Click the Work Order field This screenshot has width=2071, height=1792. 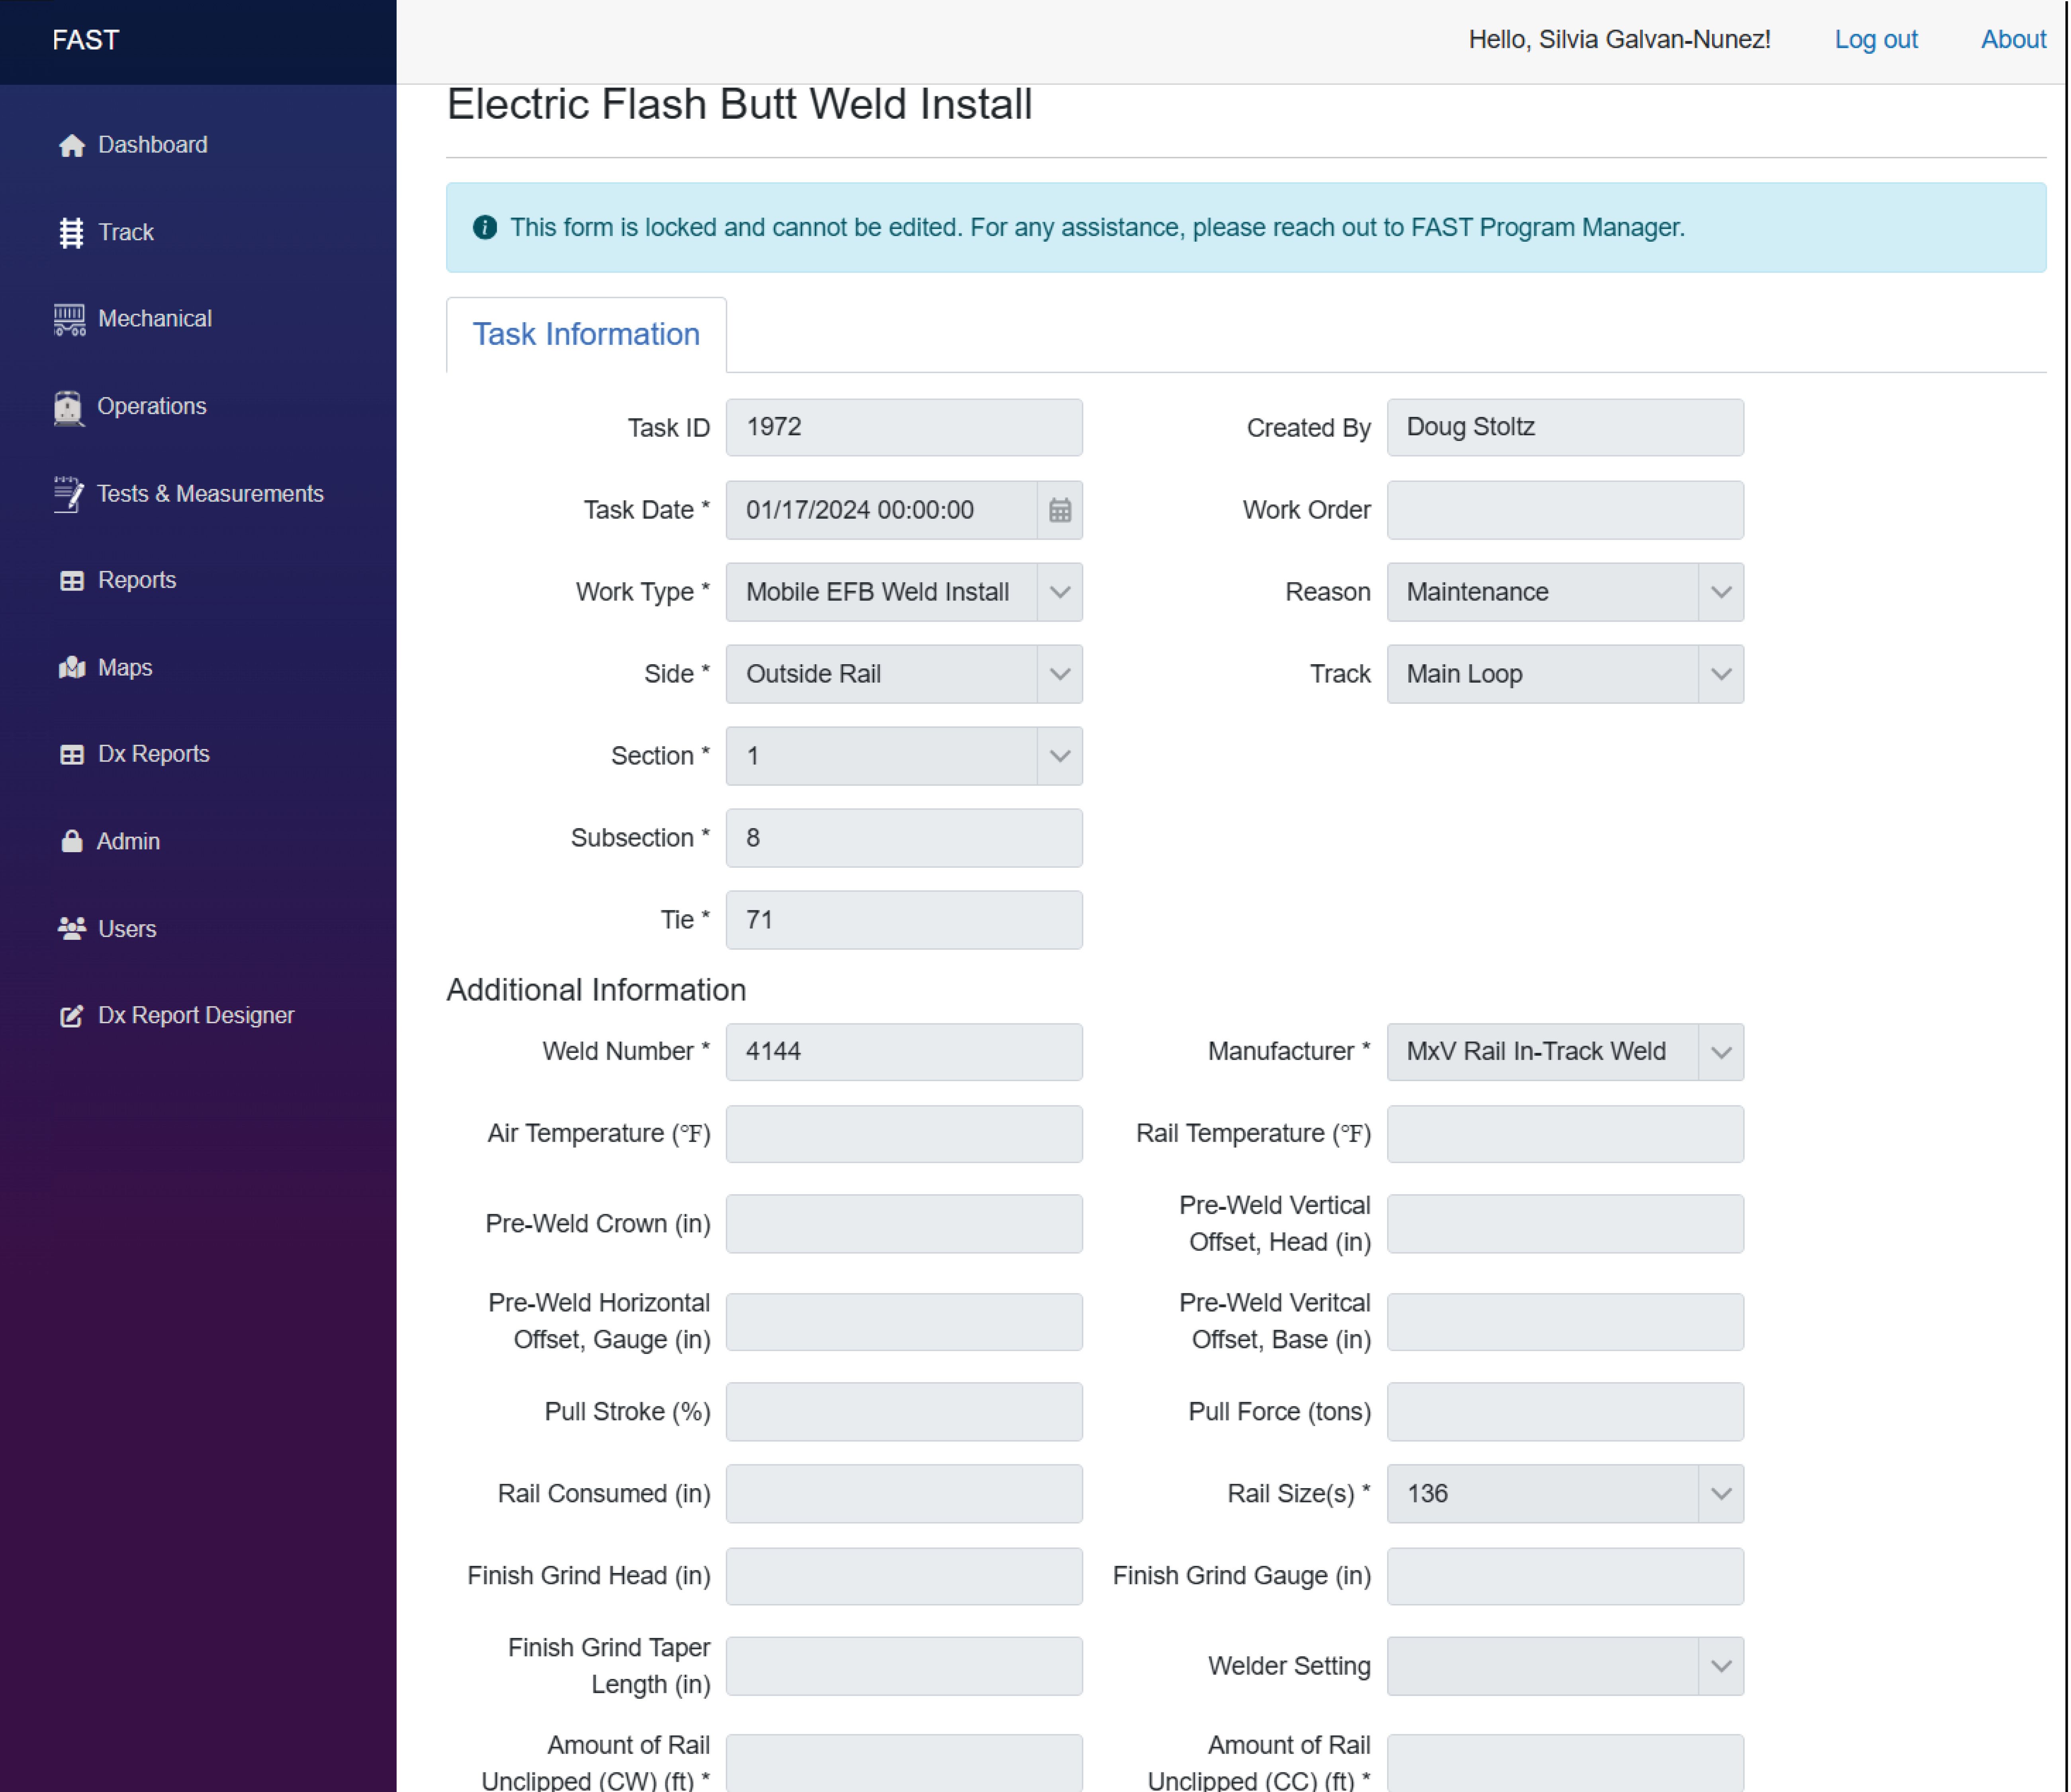click(1565, 511)
